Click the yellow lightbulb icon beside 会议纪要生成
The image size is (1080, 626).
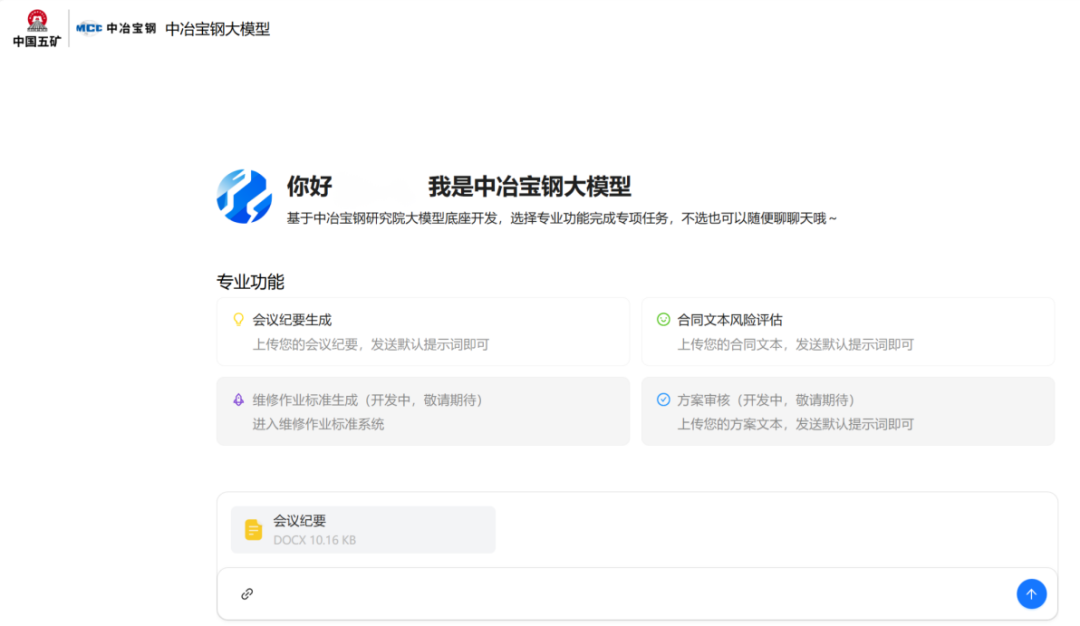[x=238, y=320]
